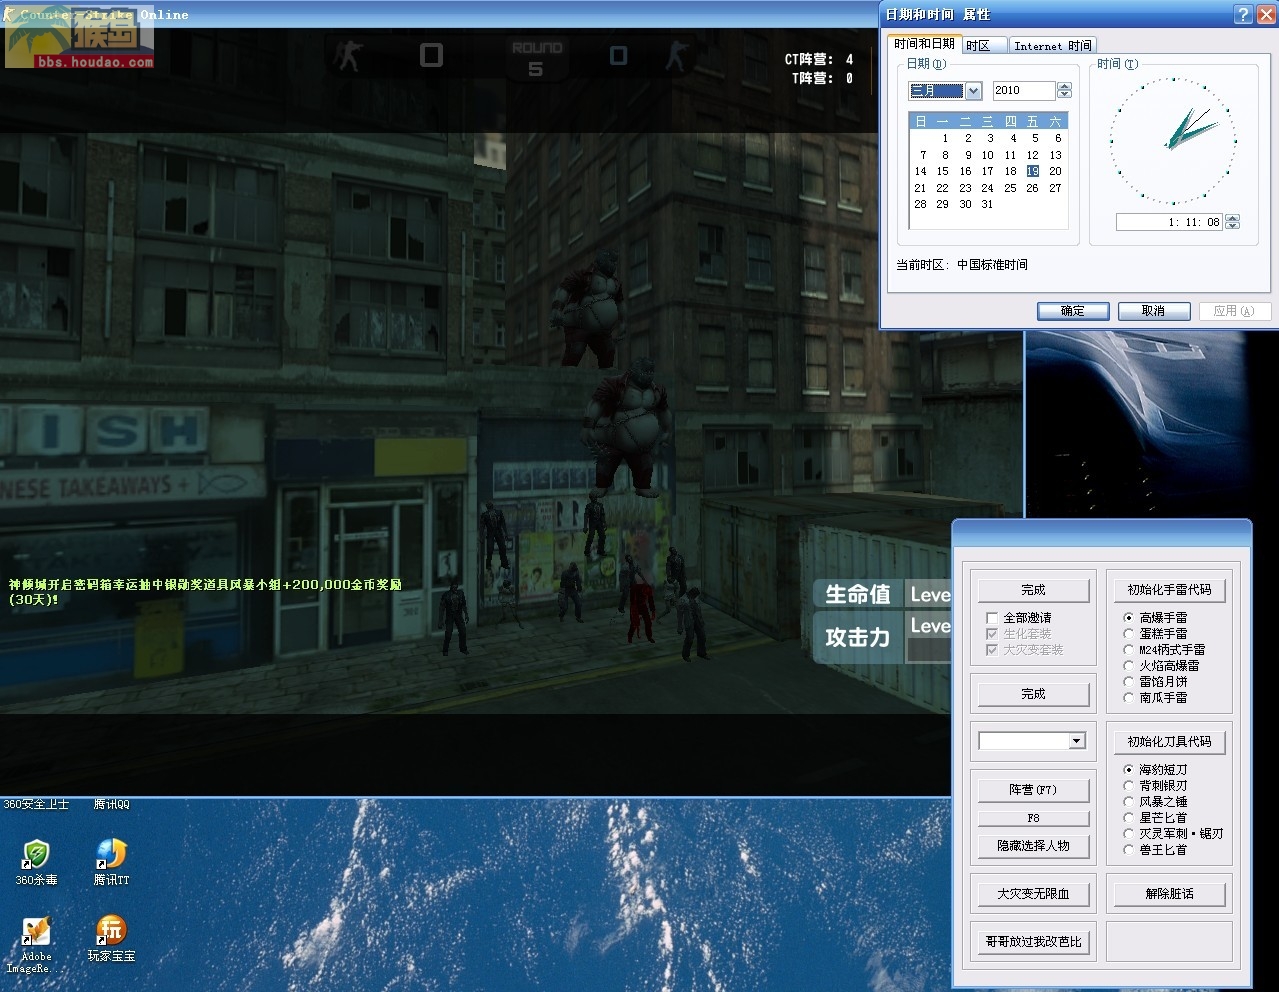1279x992 pixels.
Task: Click the analog clock face
Action: [1174, 140]
